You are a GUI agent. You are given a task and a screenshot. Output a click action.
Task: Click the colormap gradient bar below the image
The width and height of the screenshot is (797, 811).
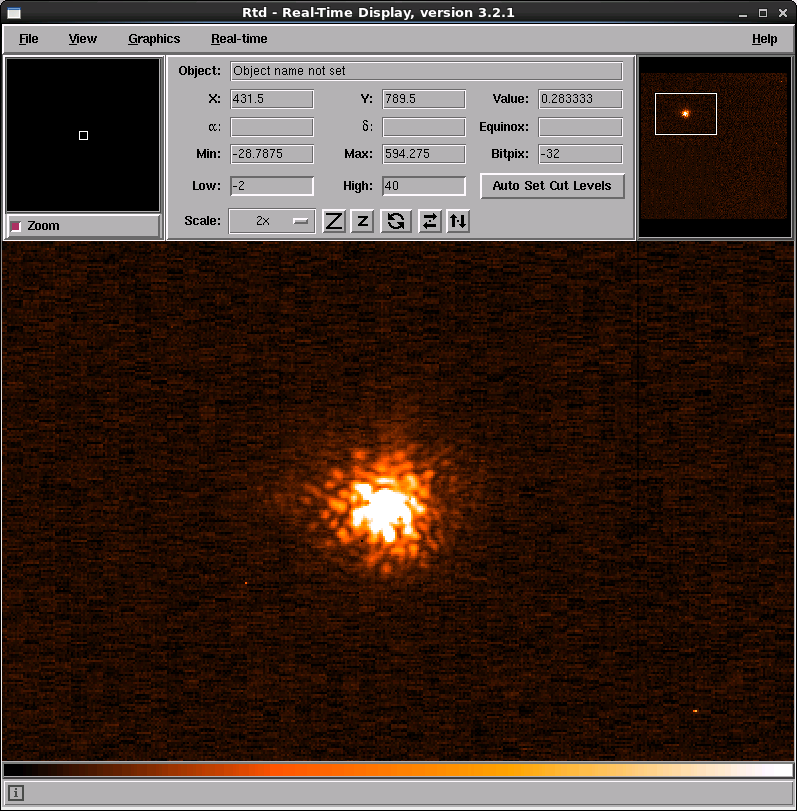coord(398,770)
